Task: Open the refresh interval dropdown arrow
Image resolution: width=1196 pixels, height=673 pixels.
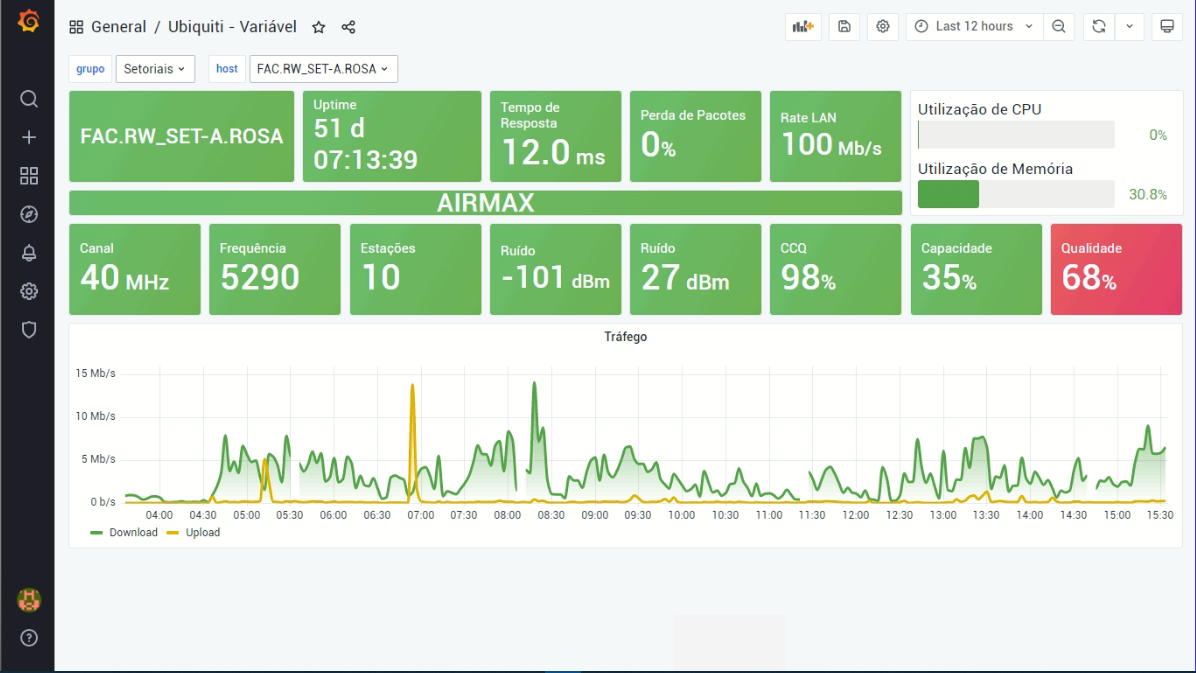Action: click(x=1130, y=27)
